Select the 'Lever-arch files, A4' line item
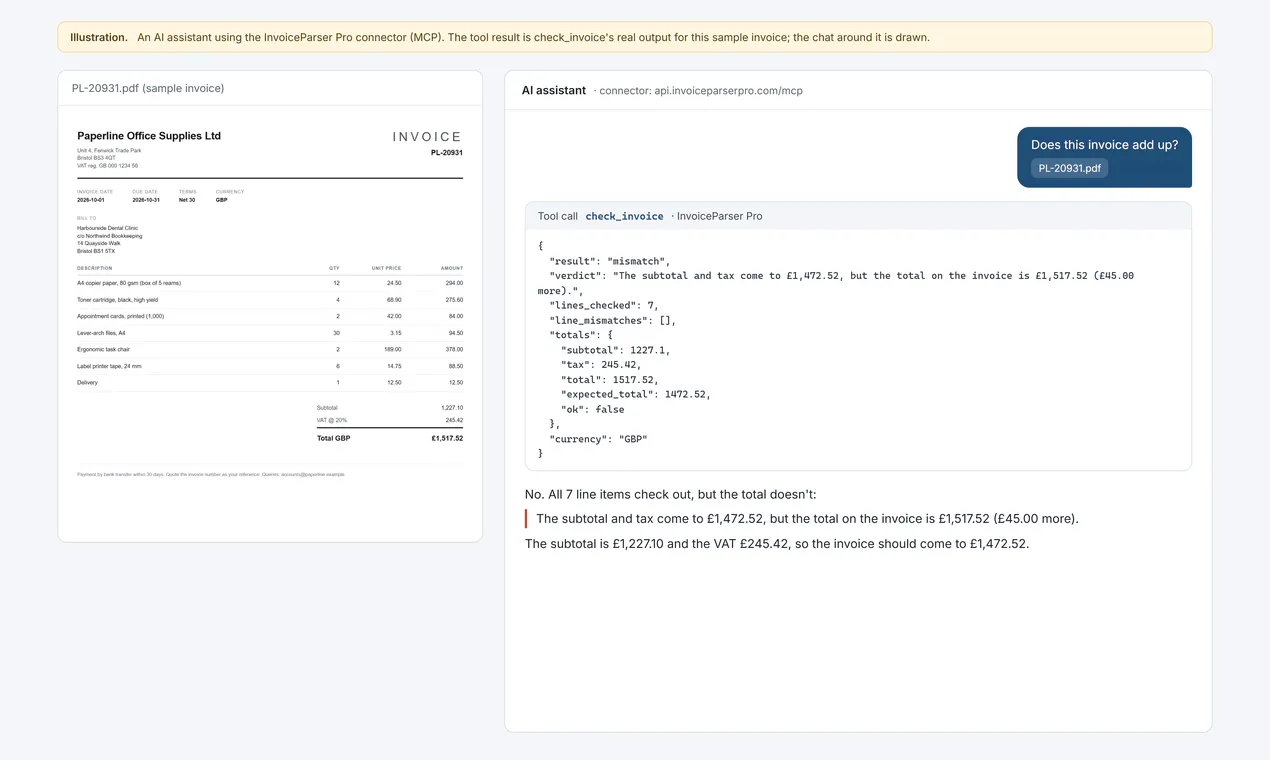This screenshot has width=1270, height=760. 102,333
